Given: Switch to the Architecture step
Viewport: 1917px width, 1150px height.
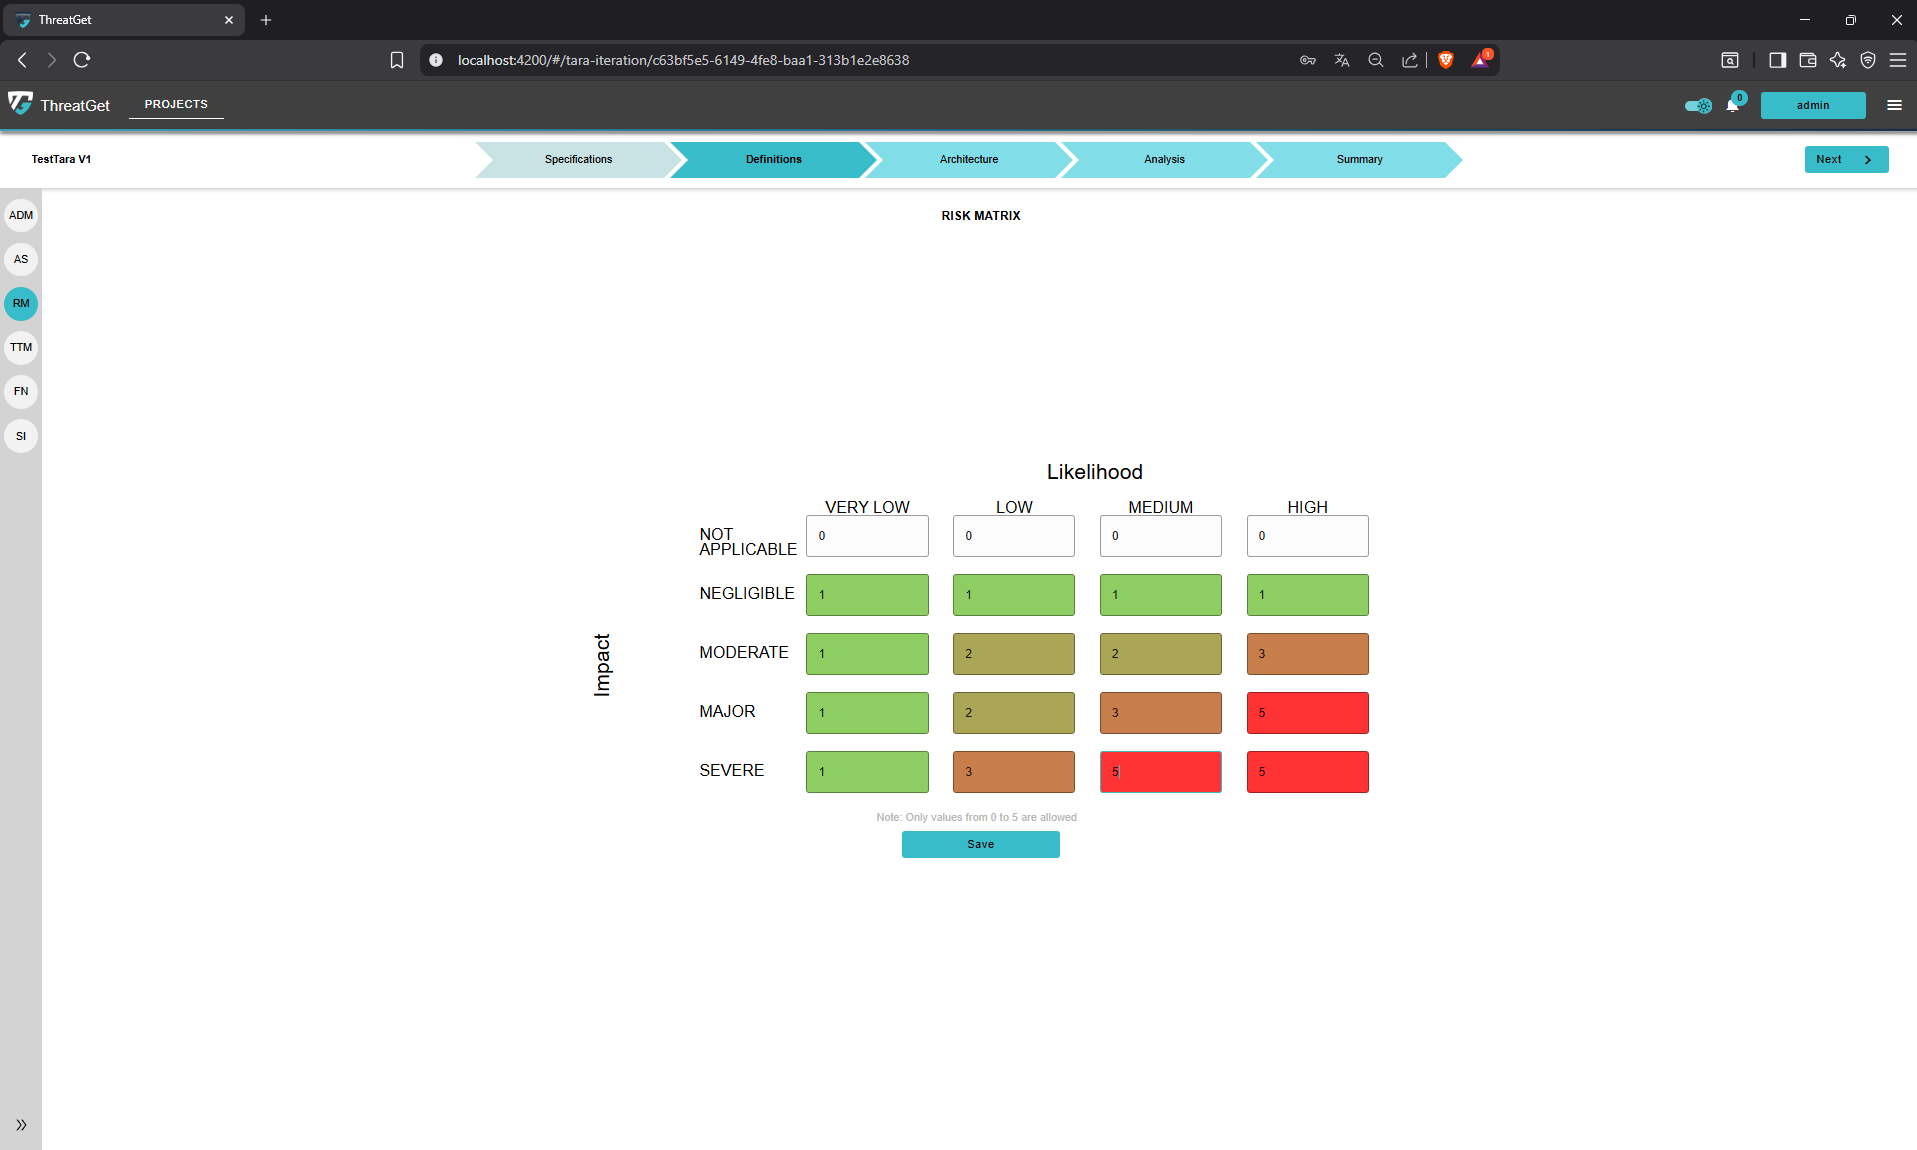Looking at the screenshot, I should pos(967,159).
